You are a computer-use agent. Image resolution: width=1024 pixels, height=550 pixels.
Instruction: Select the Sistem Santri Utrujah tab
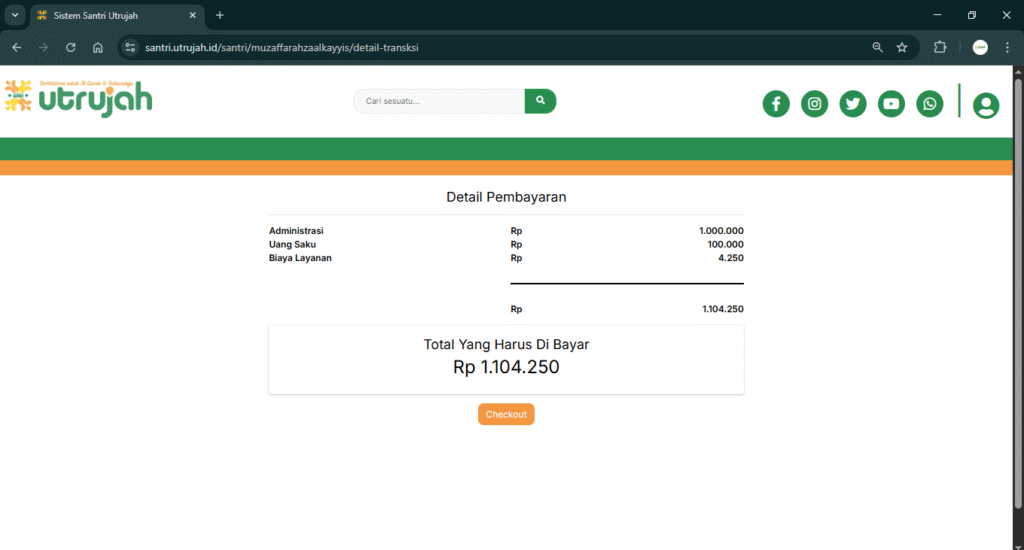110,15
